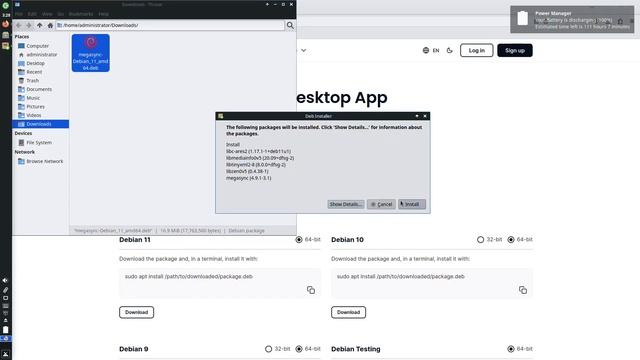Image resolution: width=640 pixels, height=360 pixels.
Task: Click the libmediainfo0v5 package line
Action: [260, 158]
